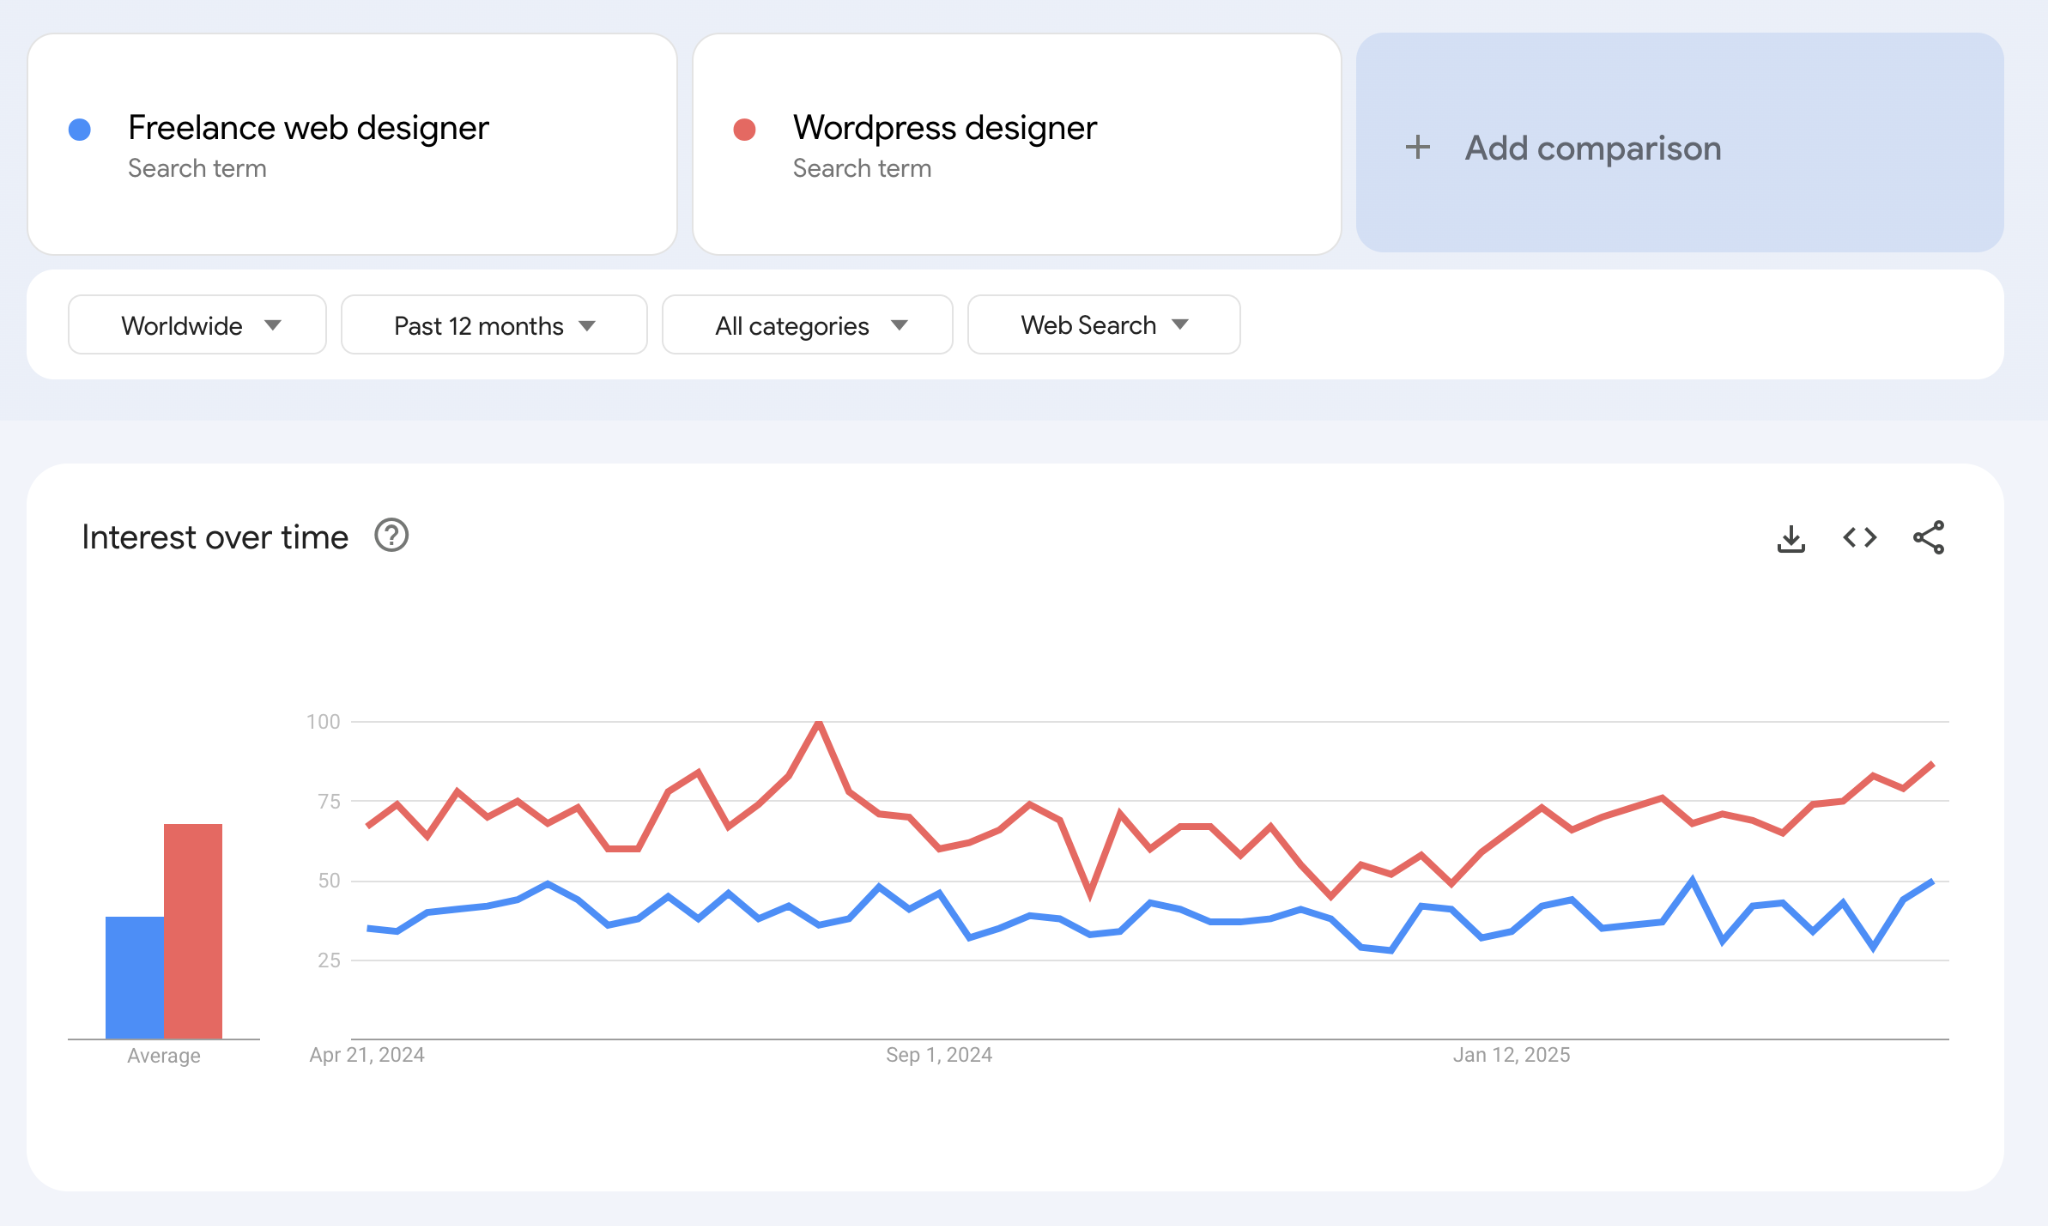Click the Sep 1, 2024 axis label

coord(938,1053)
